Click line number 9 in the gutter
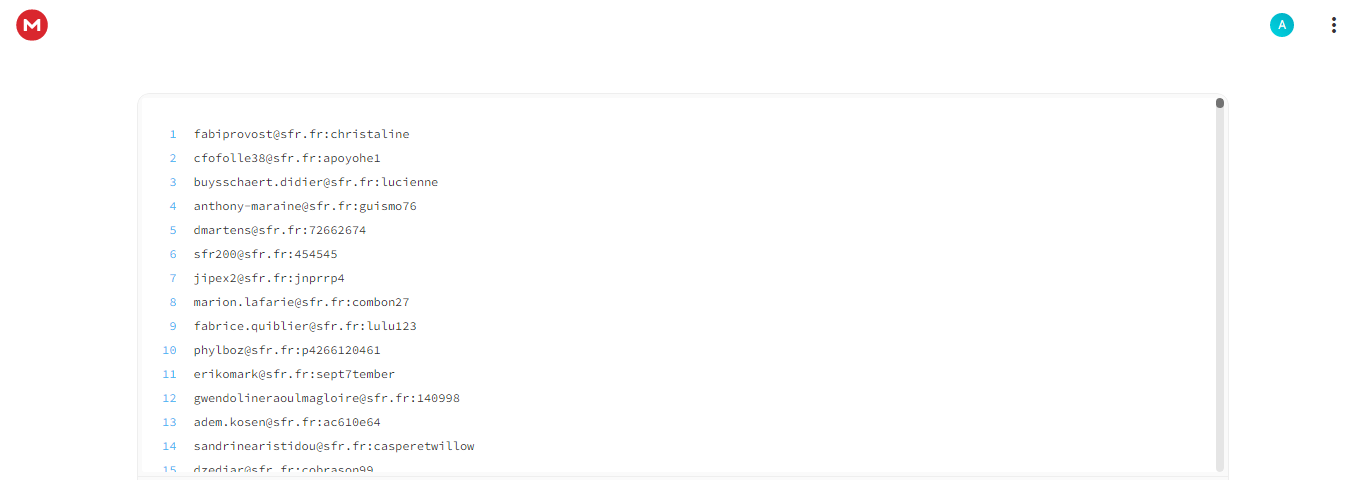The height and width of the screenshot is (480, 1364). click(x=172, y=326)
